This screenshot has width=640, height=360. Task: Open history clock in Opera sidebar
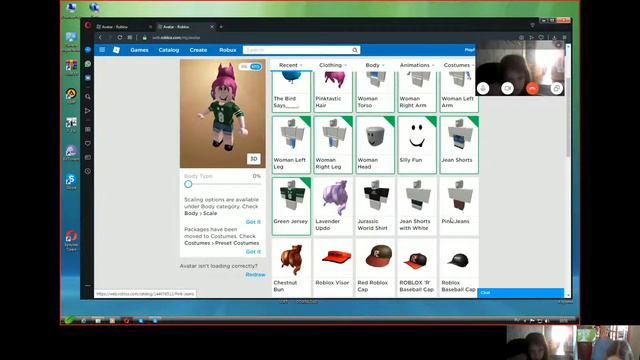click(88, 171)
